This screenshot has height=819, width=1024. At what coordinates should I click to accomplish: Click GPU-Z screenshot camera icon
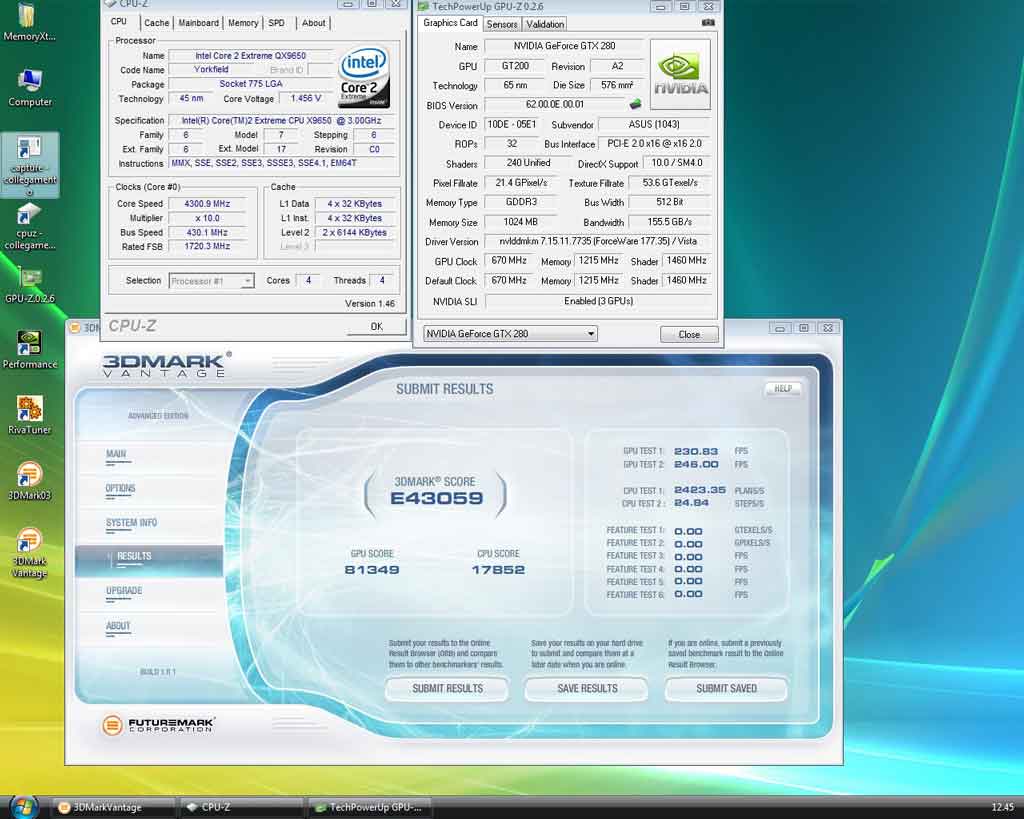click(708, 22)
